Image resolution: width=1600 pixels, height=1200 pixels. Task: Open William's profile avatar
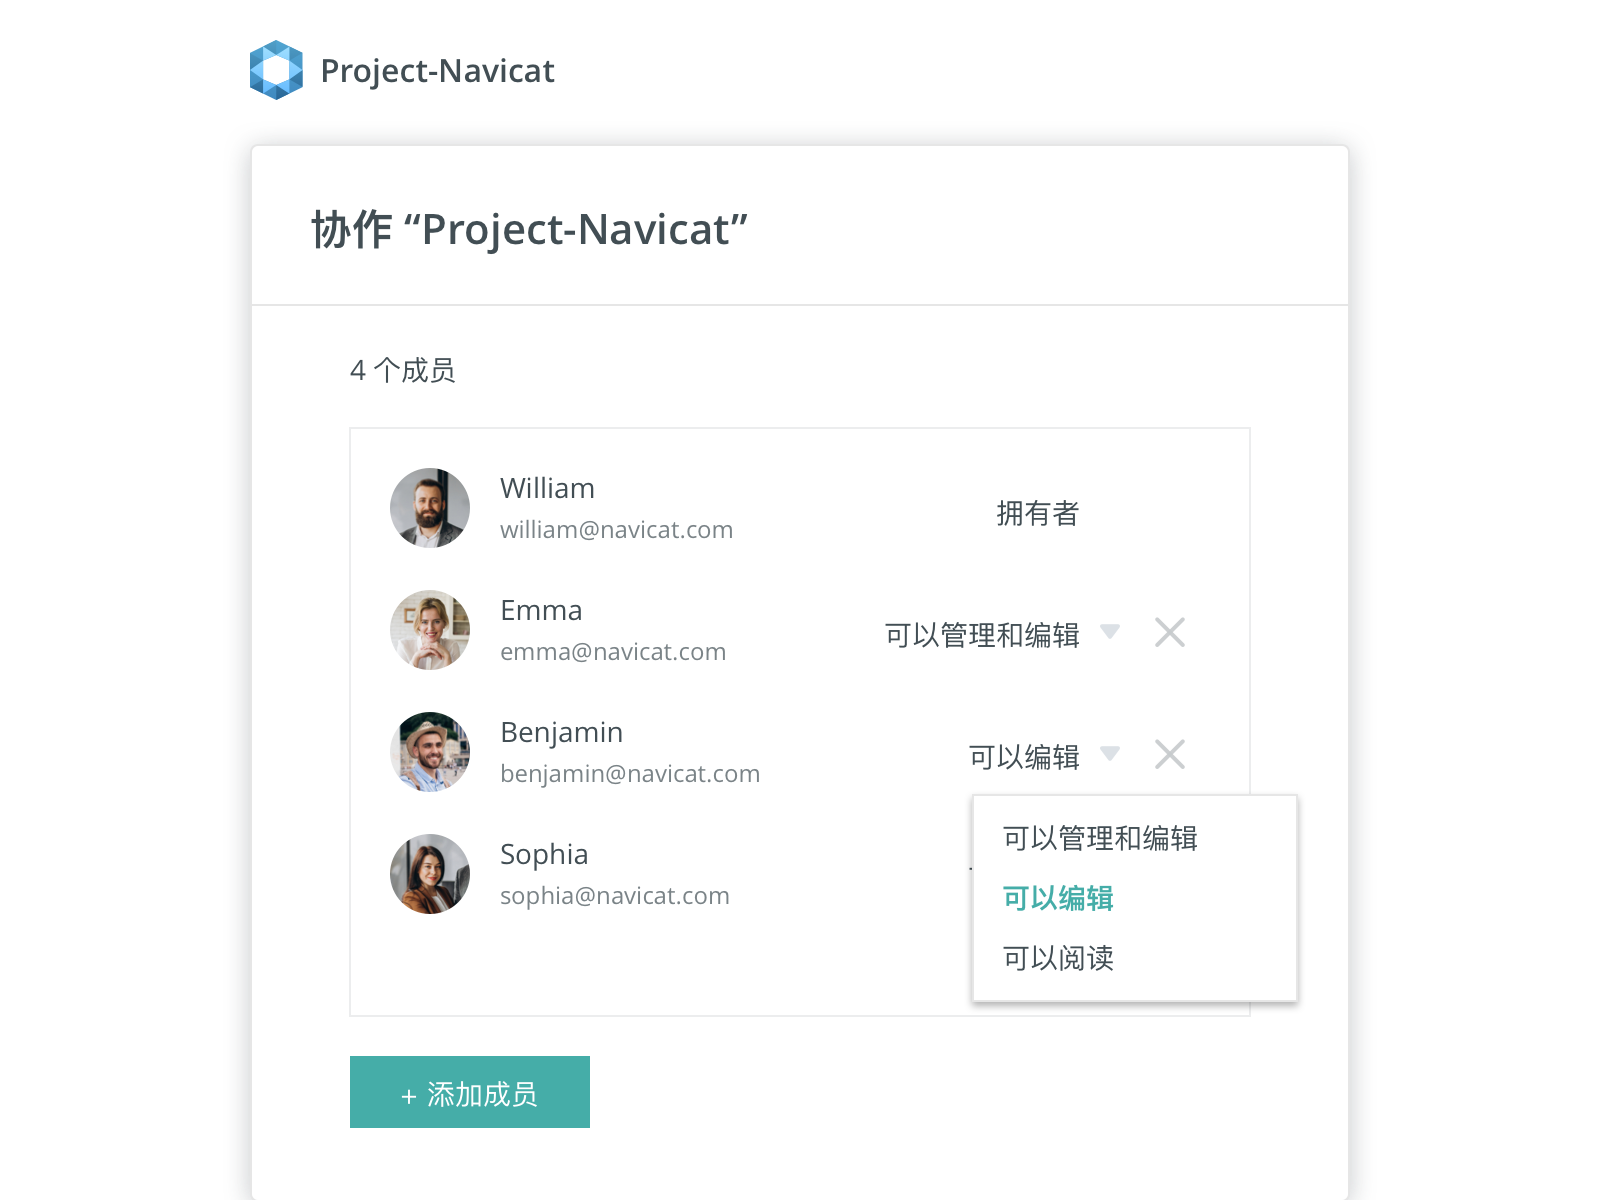(430, 508)
